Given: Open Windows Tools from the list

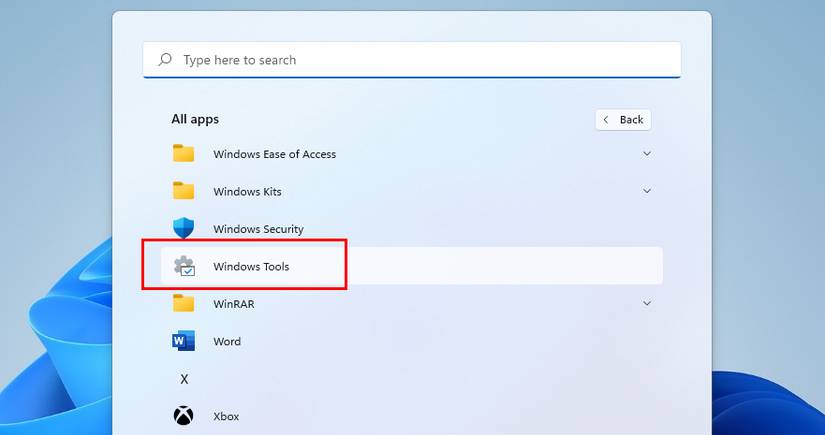Looking at the screenshot, I should [411, 266].
